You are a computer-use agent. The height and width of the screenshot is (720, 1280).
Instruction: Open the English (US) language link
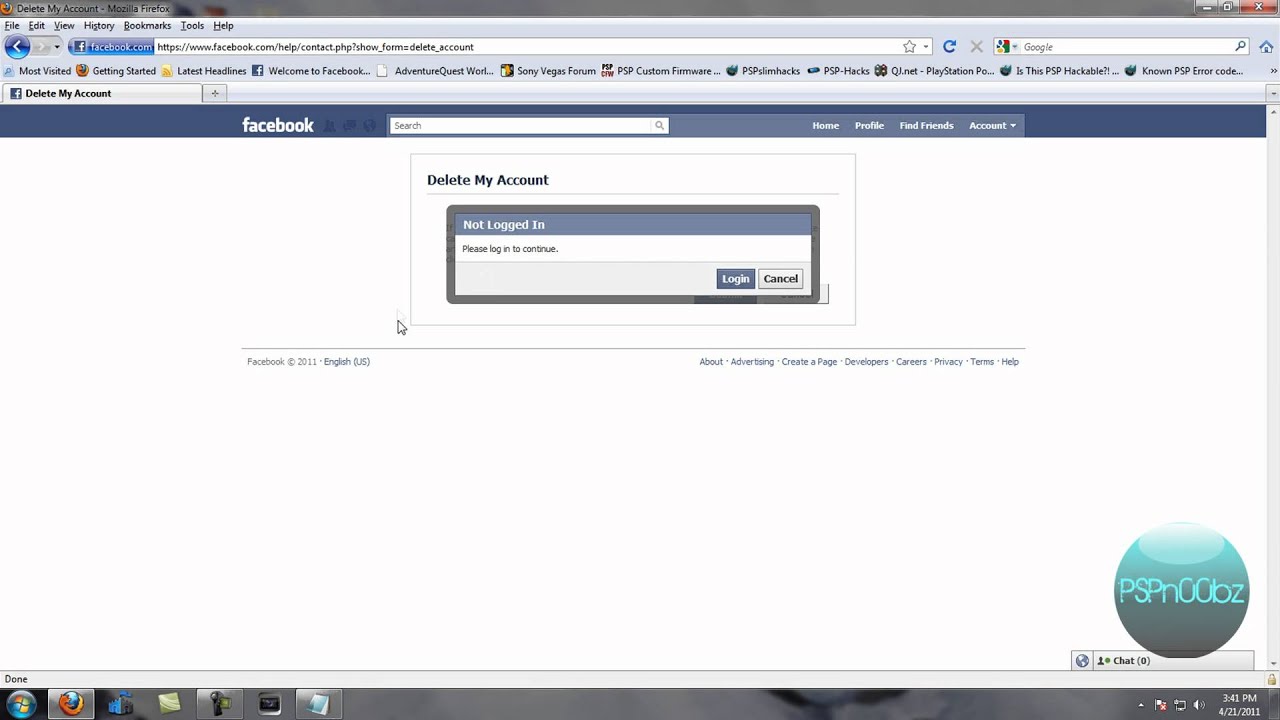[x=346, y=362]
